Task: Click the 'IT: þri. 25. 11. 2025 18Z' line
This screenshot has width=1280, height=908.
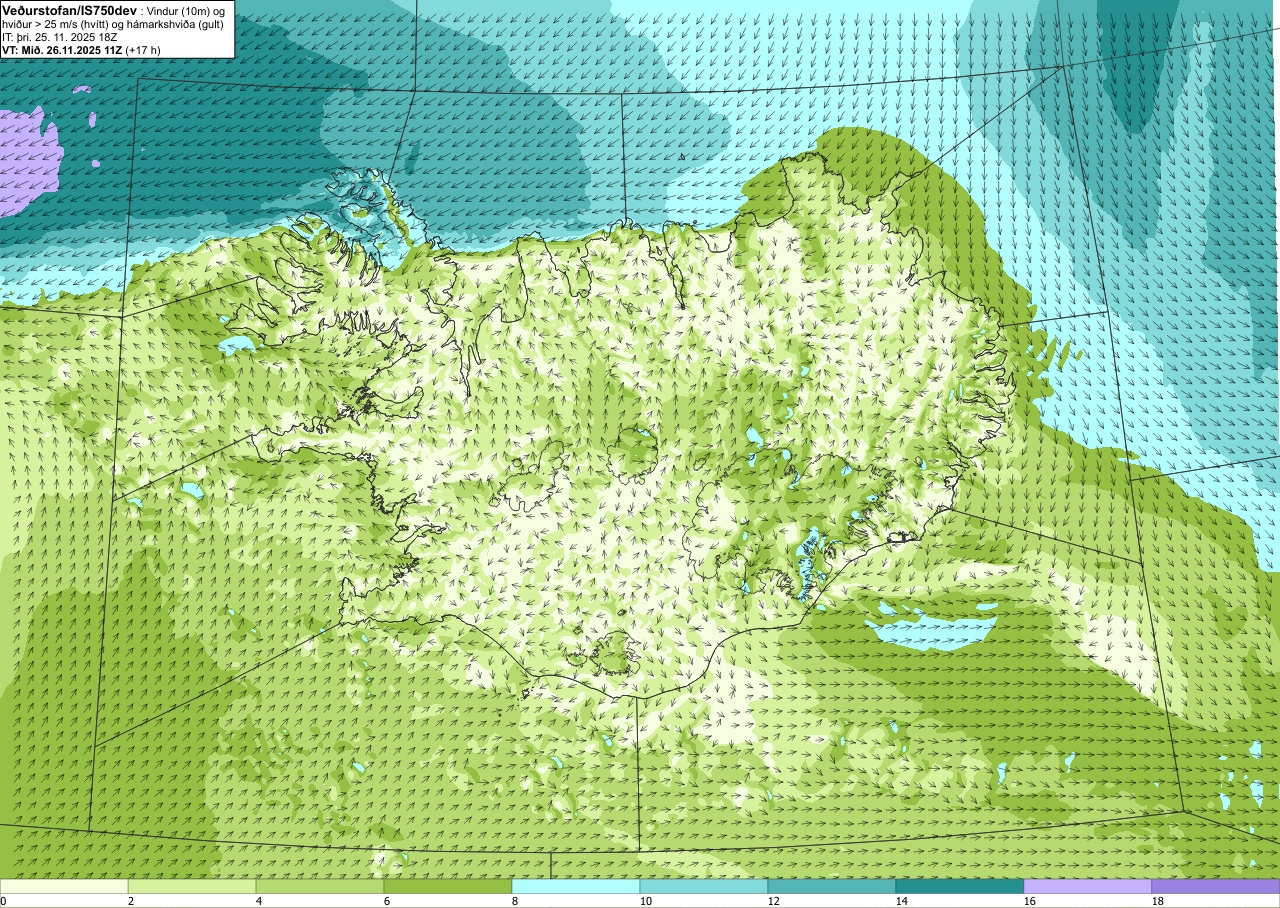Action: [62, 36]
